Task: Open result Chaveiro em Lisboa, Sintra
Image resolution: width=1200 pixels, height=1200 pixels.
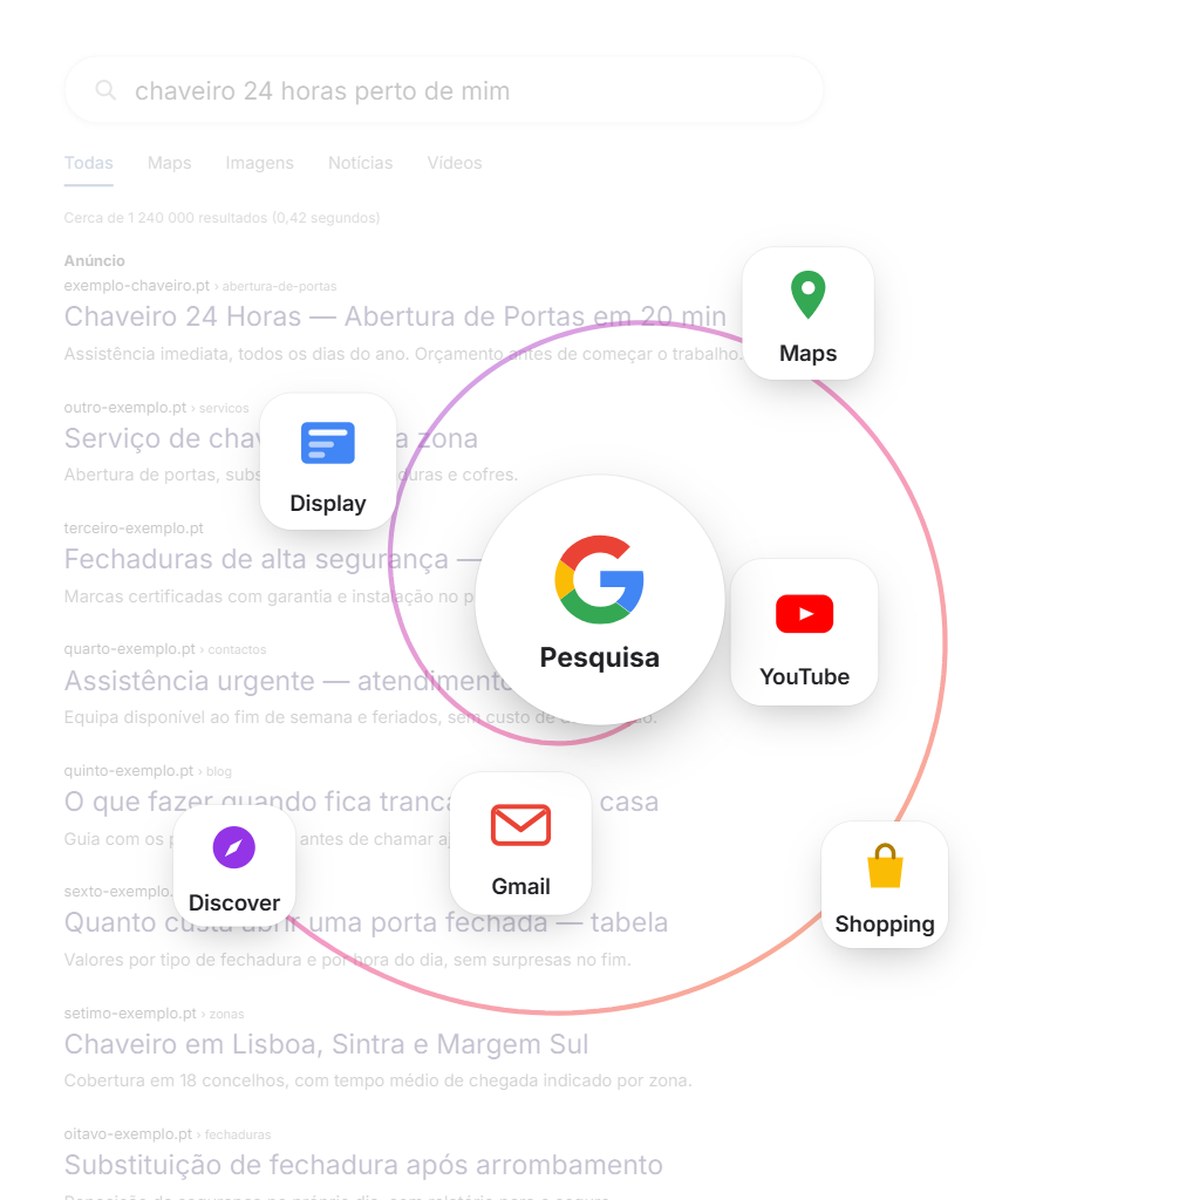Action: click(x=326, y=1044)
